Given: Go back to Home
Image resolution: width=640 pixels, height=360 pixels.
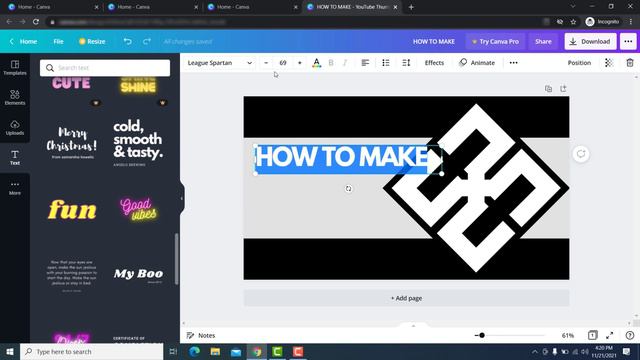Looking at the screenshot, I should pos(24,41).
